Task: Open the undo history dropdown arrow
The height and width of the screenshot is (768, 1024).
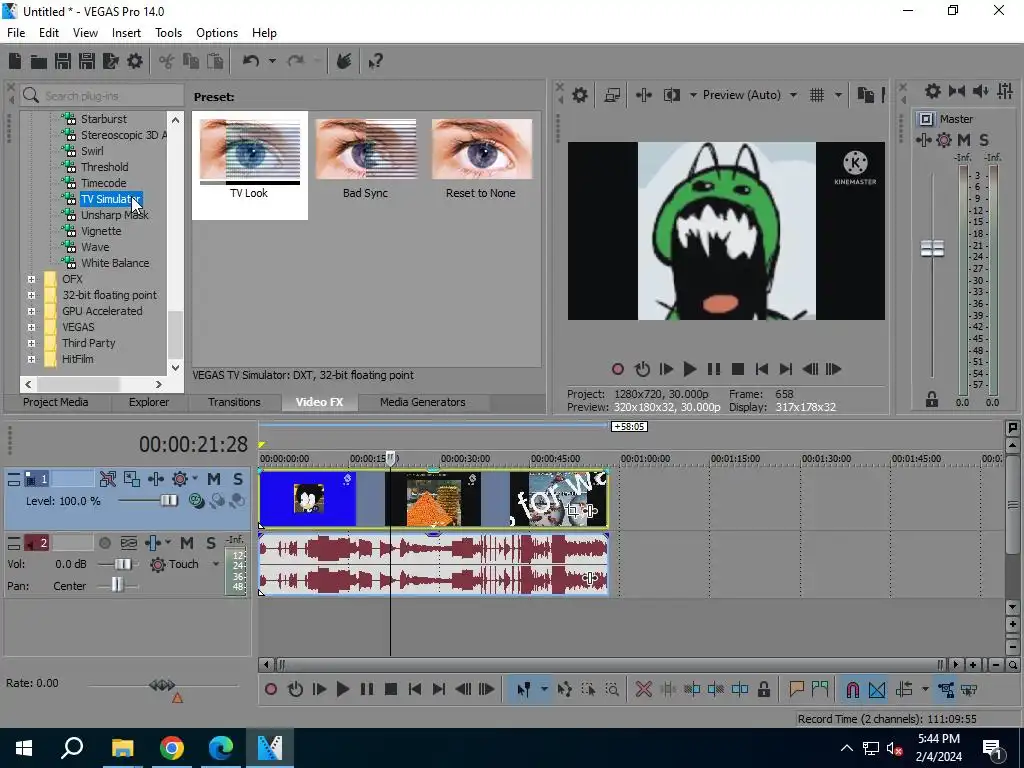Action: pyautogui.click(x=272, y=61)
